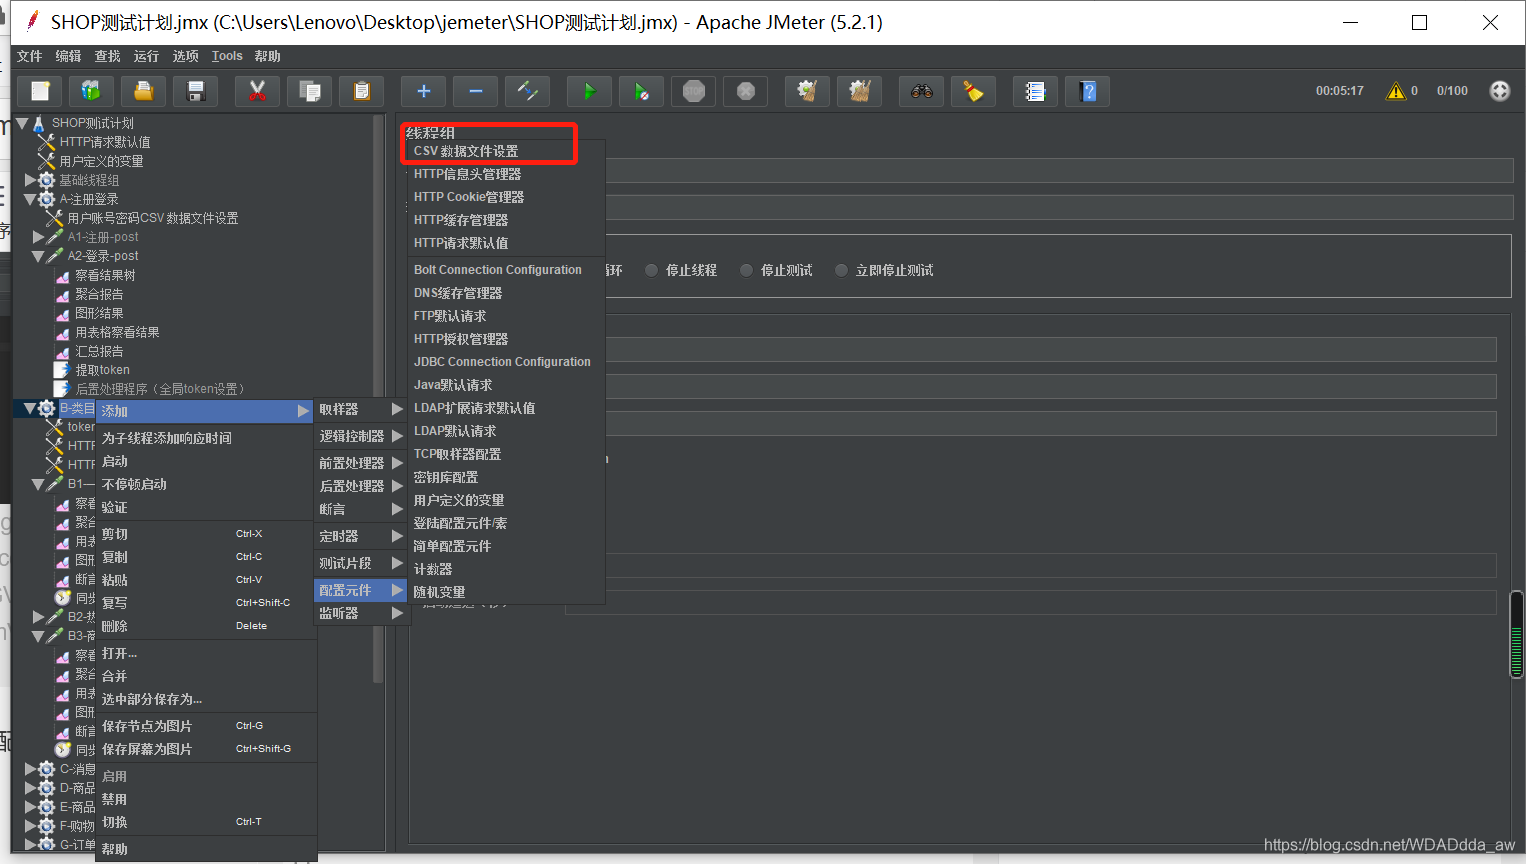The height and width of the screenshot is (864, 1526).
Task: Open the 运行 menu
Action: pyautogui.click(x=147, y=56)
